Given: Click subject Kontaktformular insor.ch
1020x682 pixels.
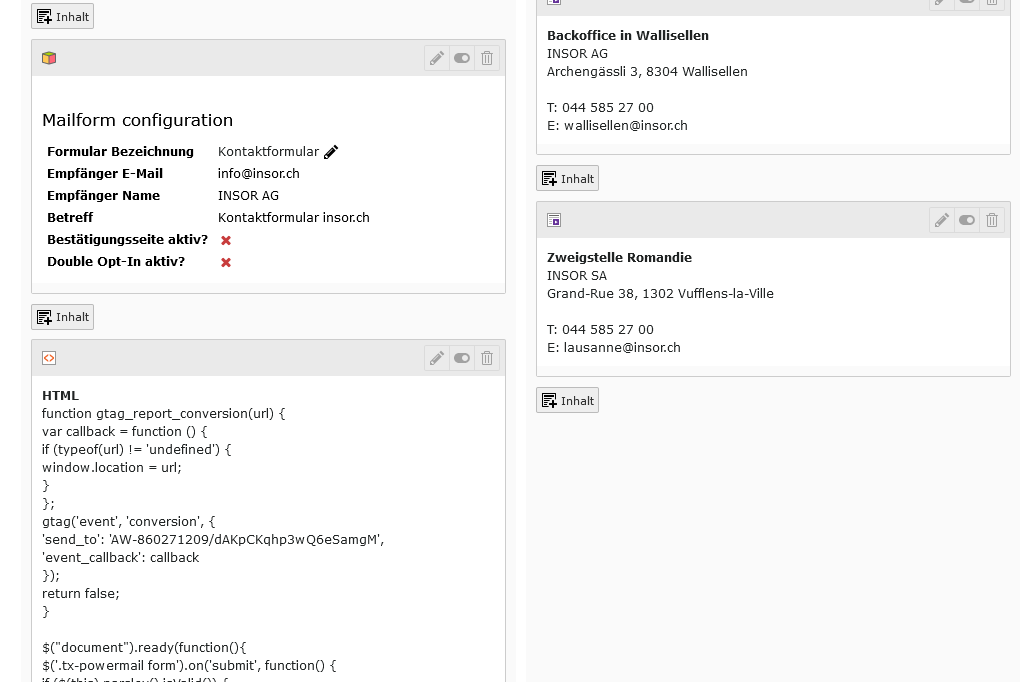Looking at the screenshot, I should (293, 217).
